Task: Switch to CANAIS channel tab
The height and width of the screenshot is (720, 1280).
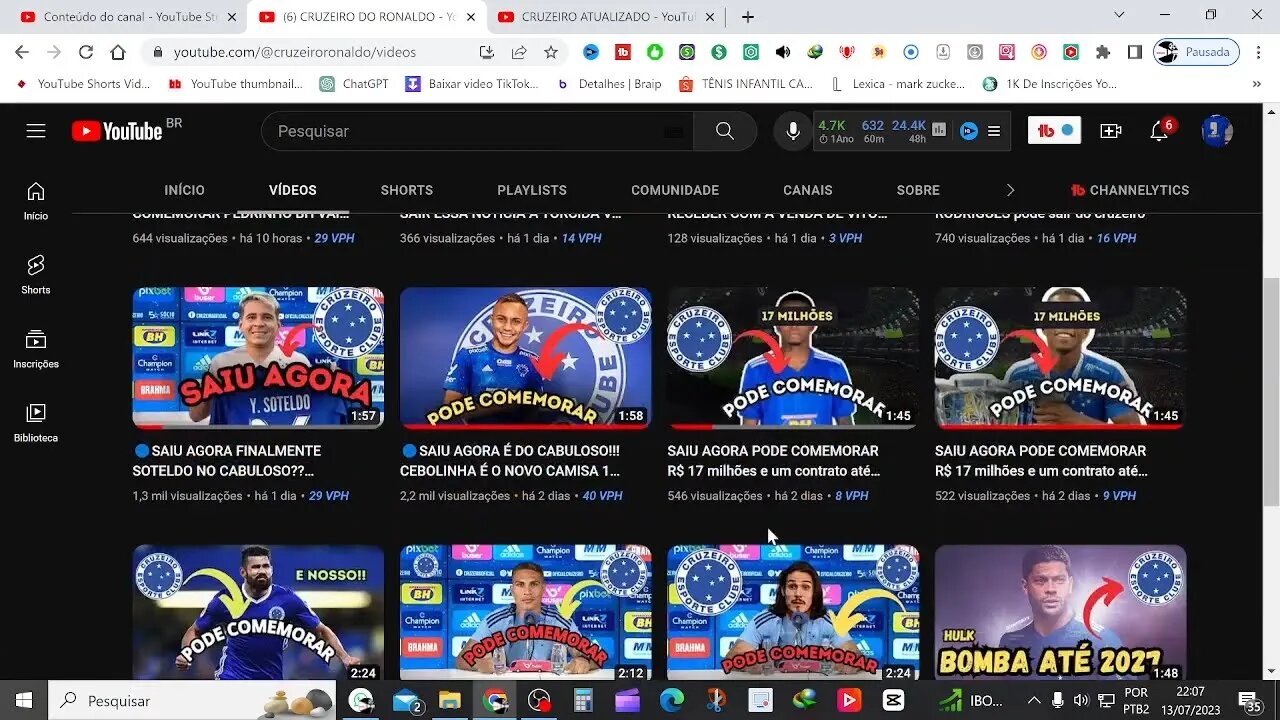Action: coord(808,190)
